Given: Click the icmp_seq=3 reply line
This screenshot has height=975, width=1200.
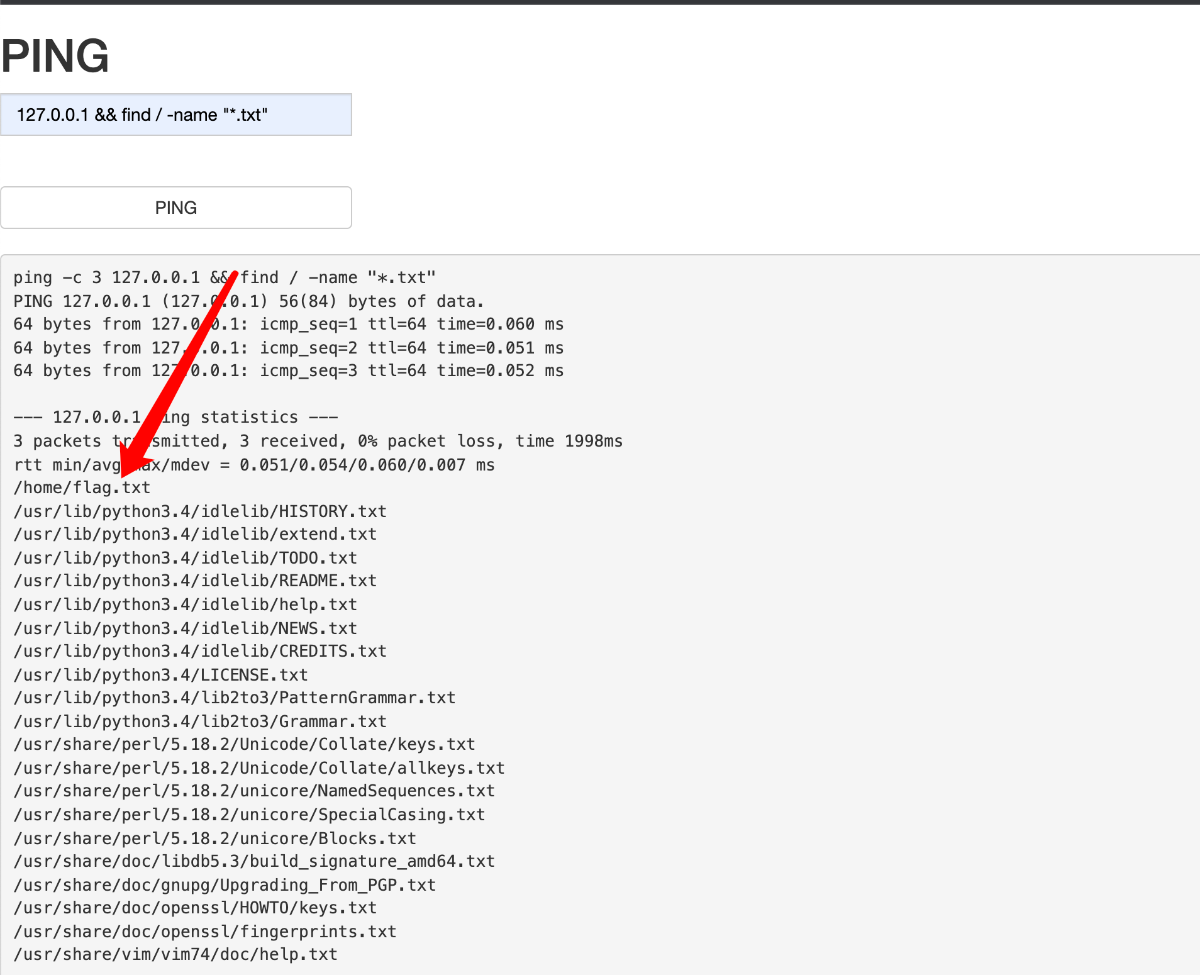Looking at the screenshot, I should [x=289, y=371].
